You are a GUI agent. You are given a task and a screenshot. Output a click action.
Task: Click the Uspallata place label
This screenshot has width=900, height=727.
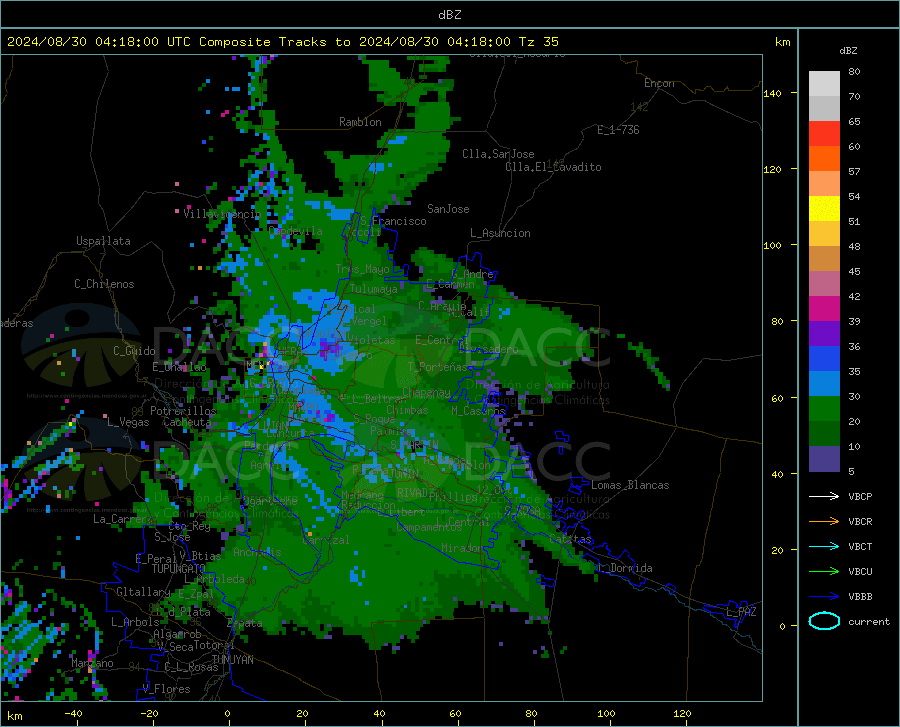tap(103, 241)
